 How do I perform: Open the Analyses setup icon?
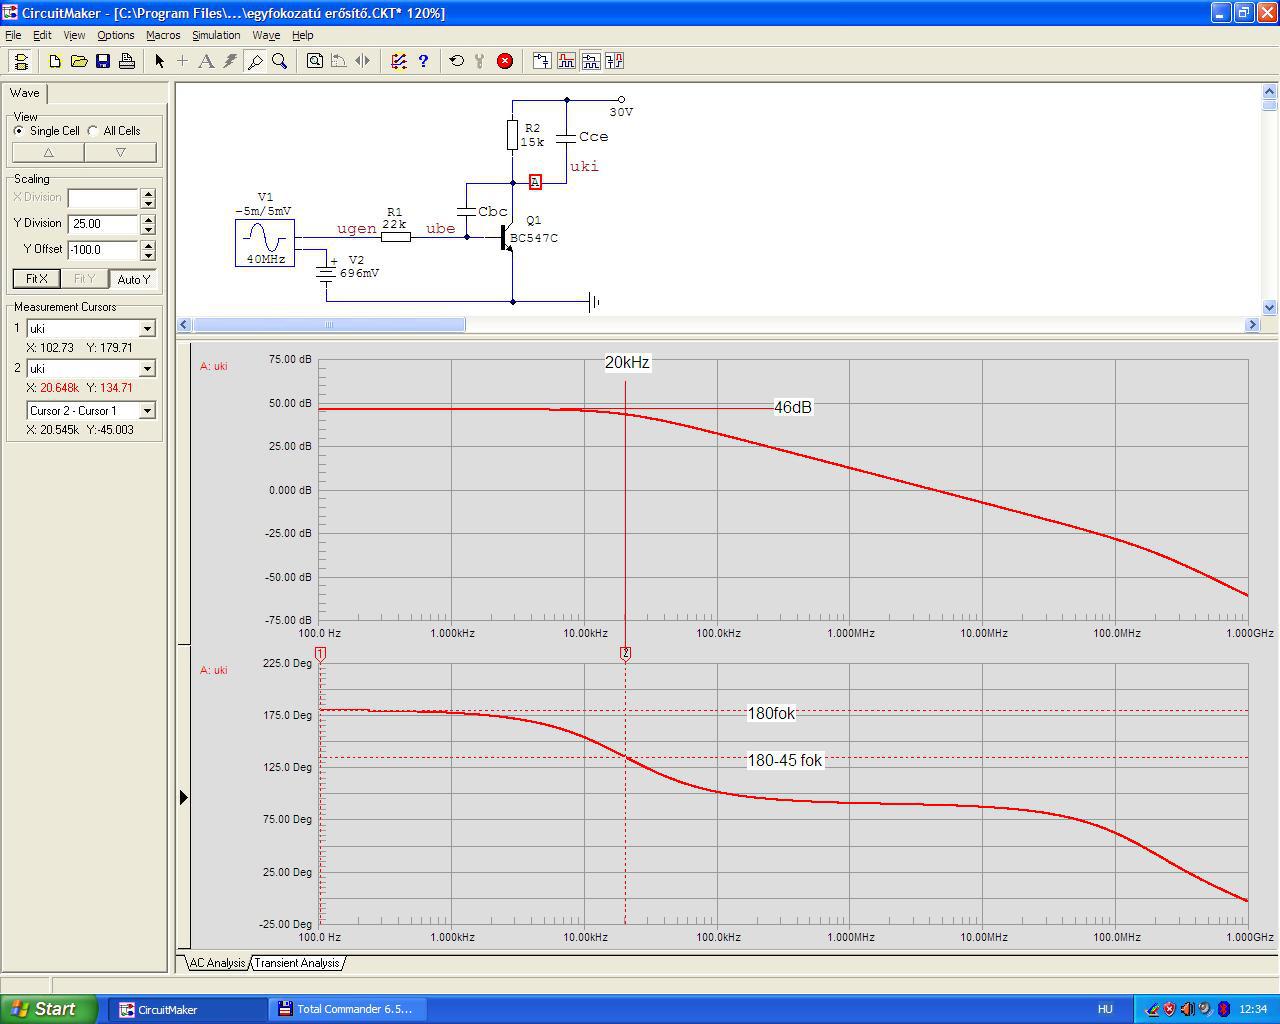pos(398,61)
